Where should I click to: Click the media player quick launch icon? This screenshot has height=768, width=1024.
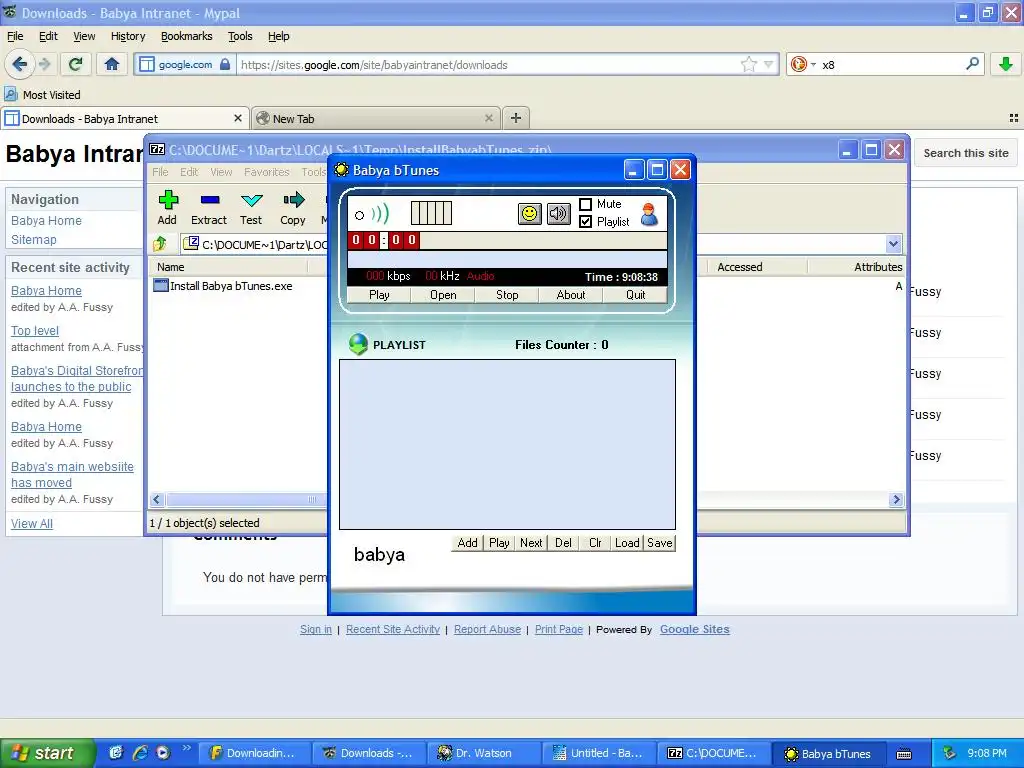point(163,752)
